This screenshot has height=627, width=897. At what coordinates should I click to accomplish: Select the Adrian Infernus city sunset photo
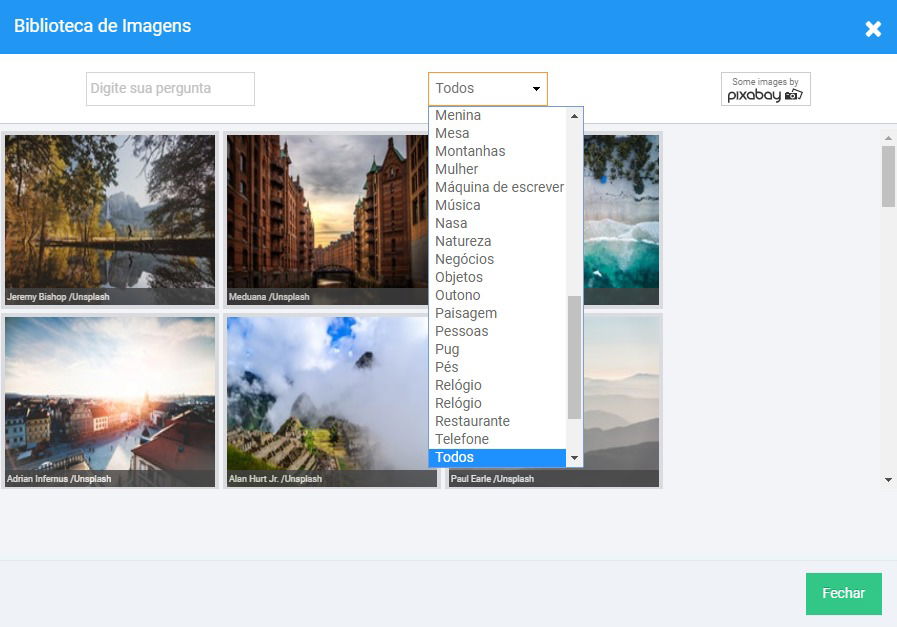[x=110, y=402]
